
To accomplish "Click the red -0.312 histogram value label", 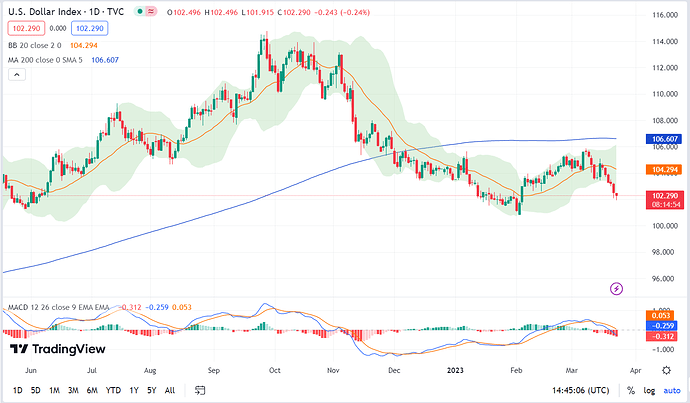I will (x=662, y=337).
